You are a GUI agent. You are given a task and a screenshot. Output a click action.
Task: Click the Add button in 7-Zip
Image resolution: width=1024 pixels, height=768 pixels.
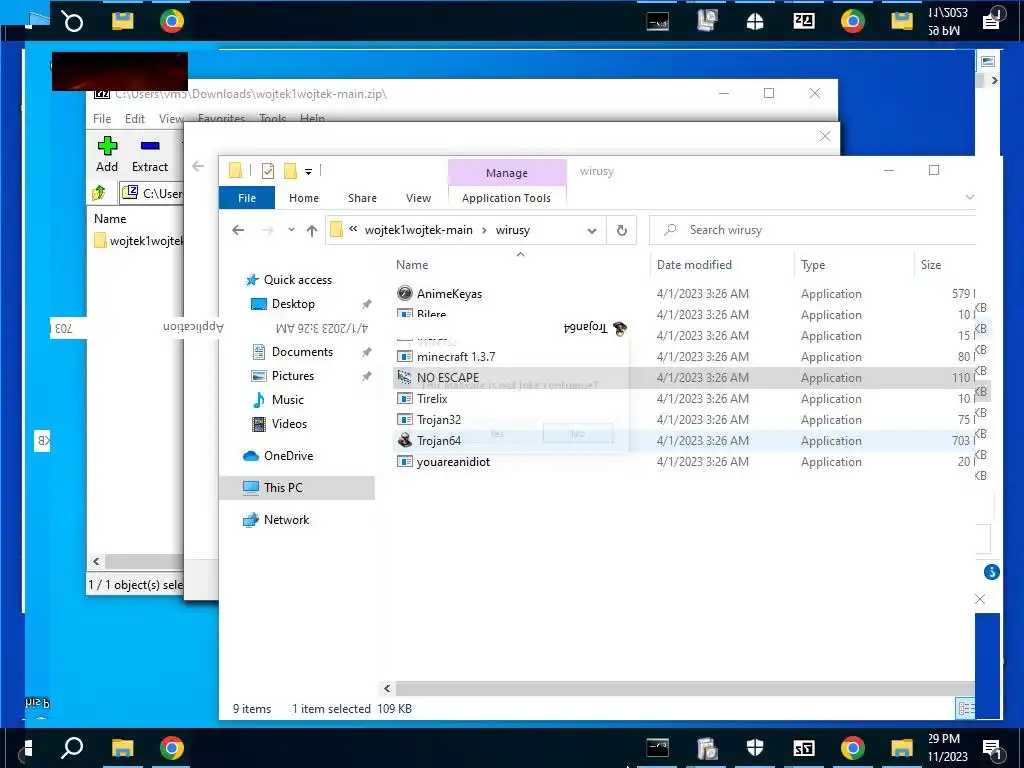[x=107, y=155]
